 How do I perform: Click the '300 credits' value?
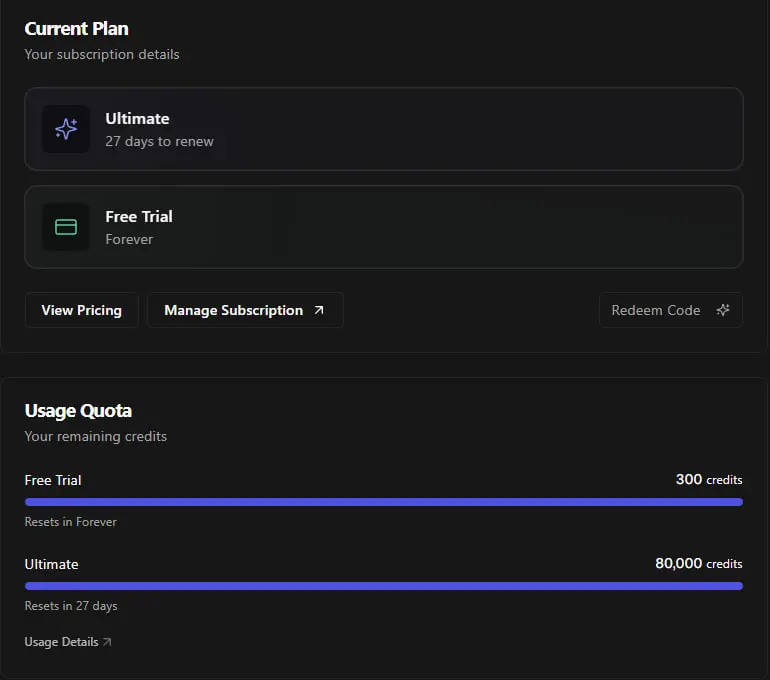coord(709,479)
